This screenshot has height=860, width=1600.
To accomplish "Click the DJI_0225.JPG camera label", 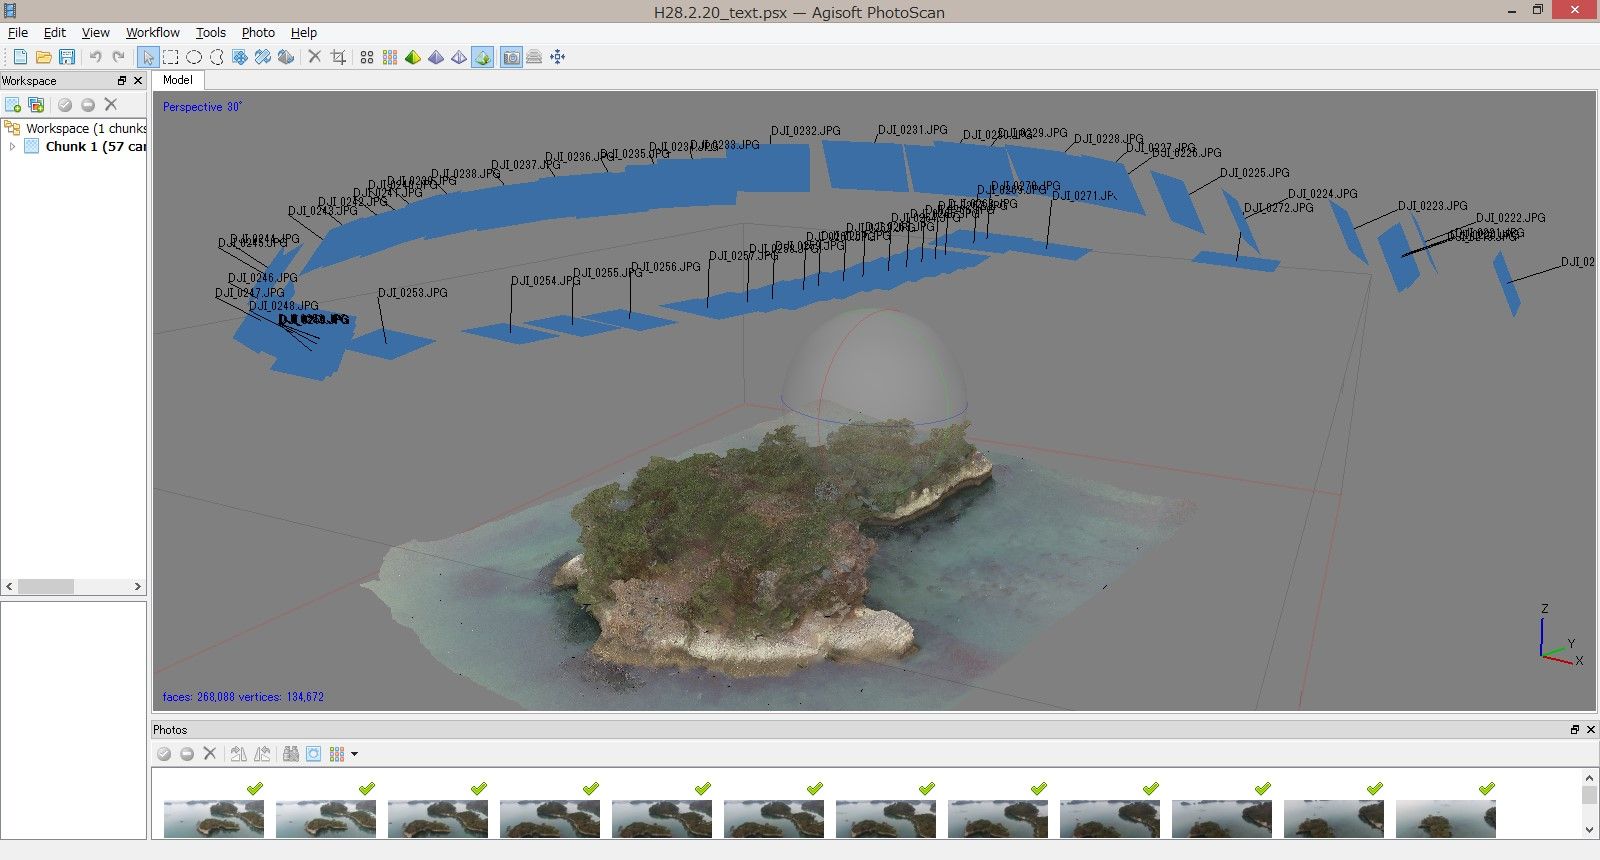I will (x=1255, y=173).
